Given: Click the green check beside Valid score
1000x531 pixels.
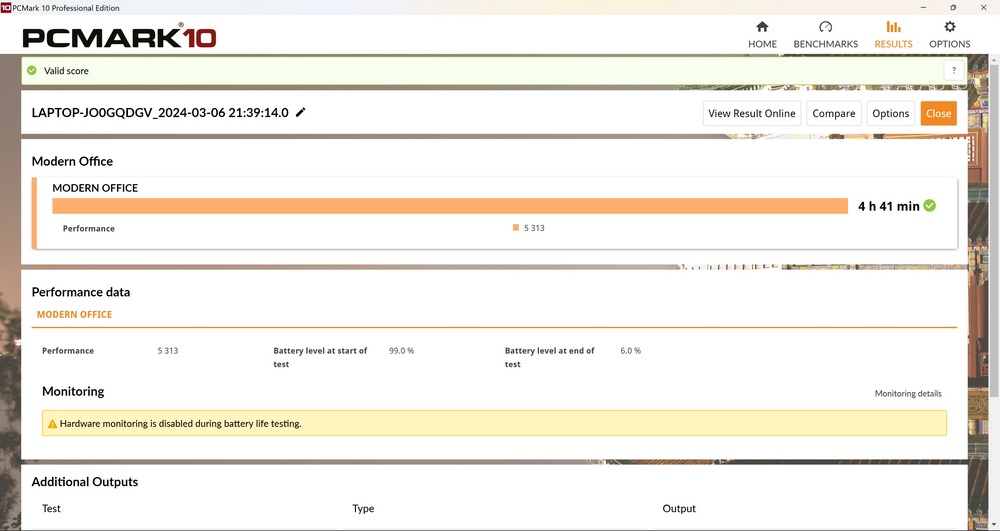Looking at the screenshot, I should [32, 71].
